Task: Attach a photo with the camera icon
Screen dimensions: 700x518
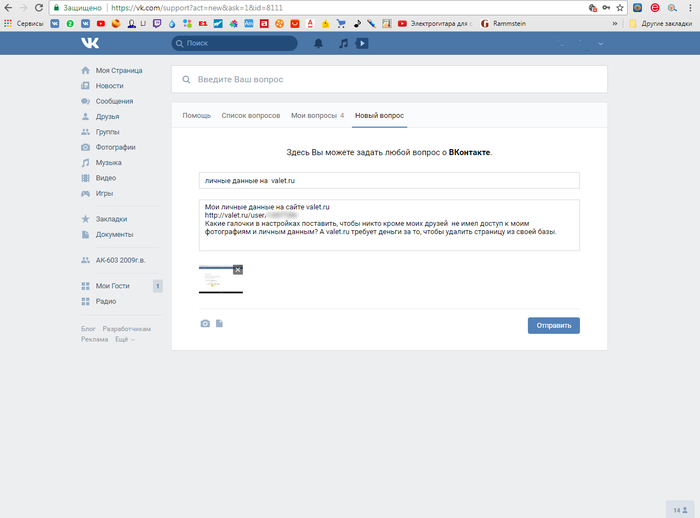Action: 205,324
